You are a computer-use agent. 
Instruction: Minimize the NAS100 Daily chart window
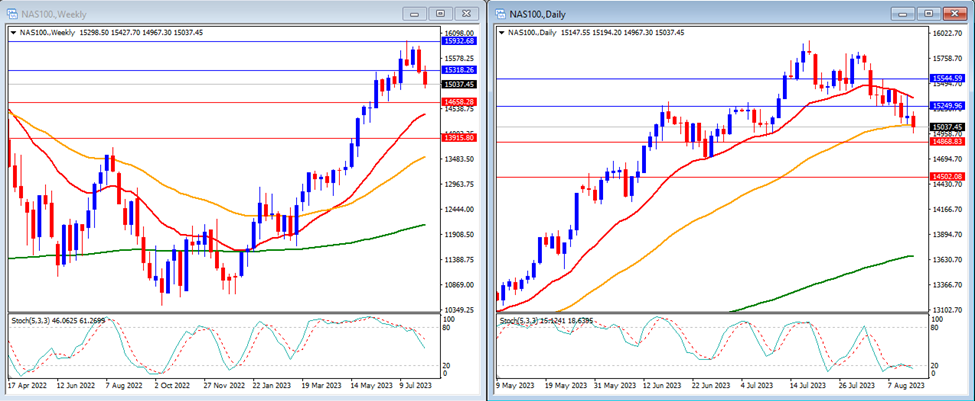(903, 13)
